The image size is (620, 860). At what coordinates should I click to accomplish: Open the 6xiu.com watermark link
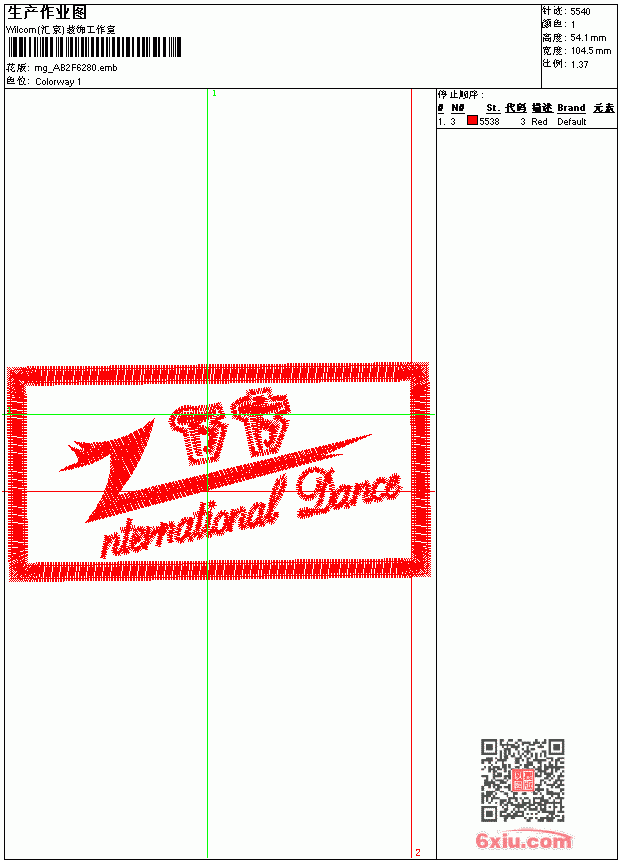click(524, 839)
